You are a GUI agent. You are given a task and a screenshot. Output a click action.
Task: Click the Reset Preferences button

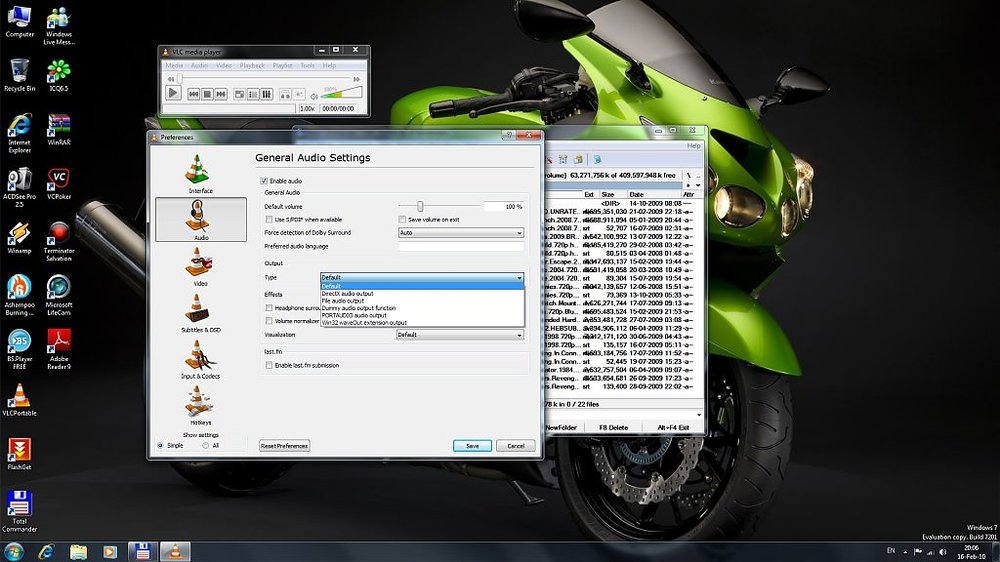click(x=284, y=446)
